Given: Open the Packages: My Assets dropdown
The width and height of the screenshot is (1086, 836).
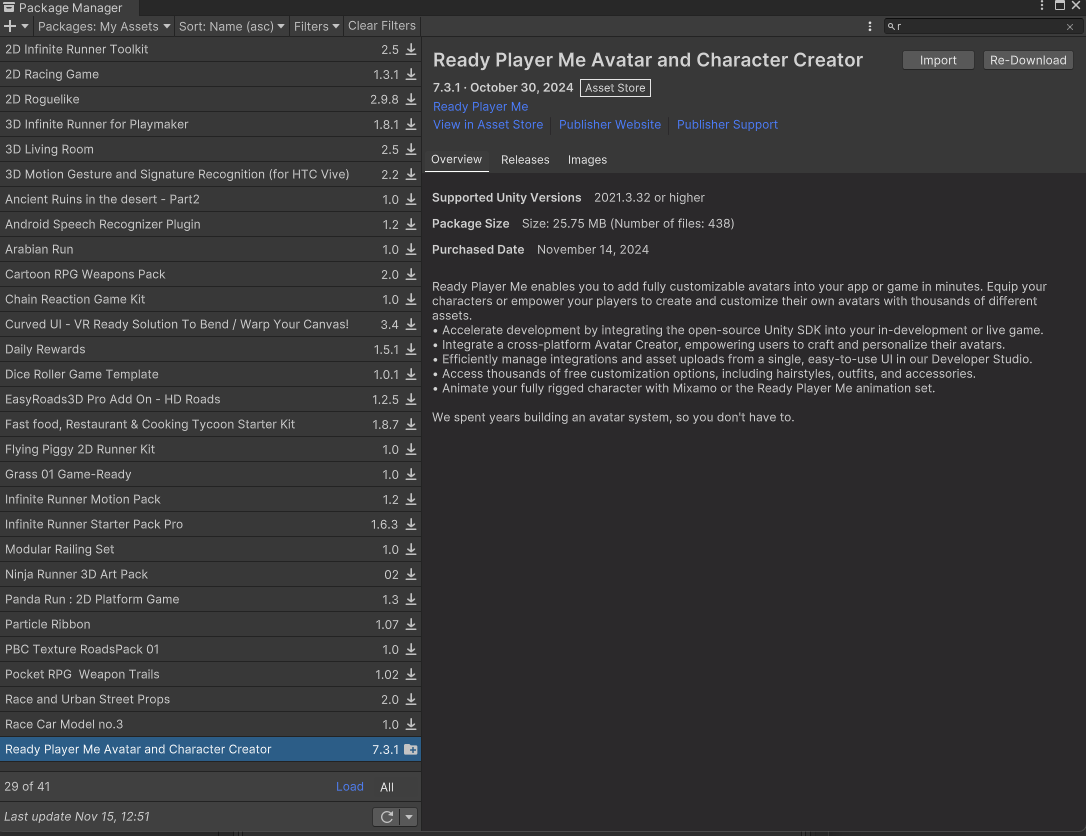Looking at the screenshot, I should [x=104, y=26].
